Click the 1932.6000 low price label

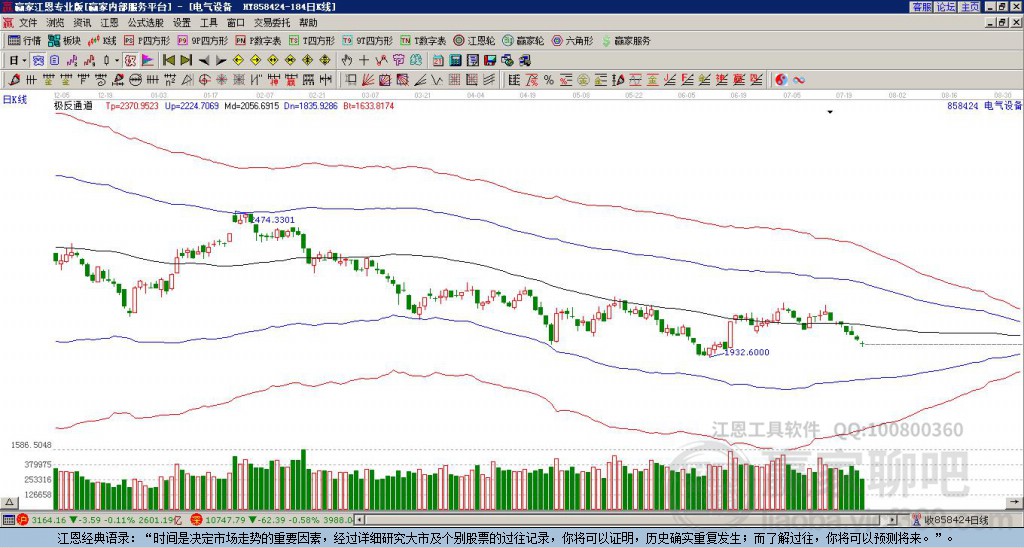pos(746,353)
